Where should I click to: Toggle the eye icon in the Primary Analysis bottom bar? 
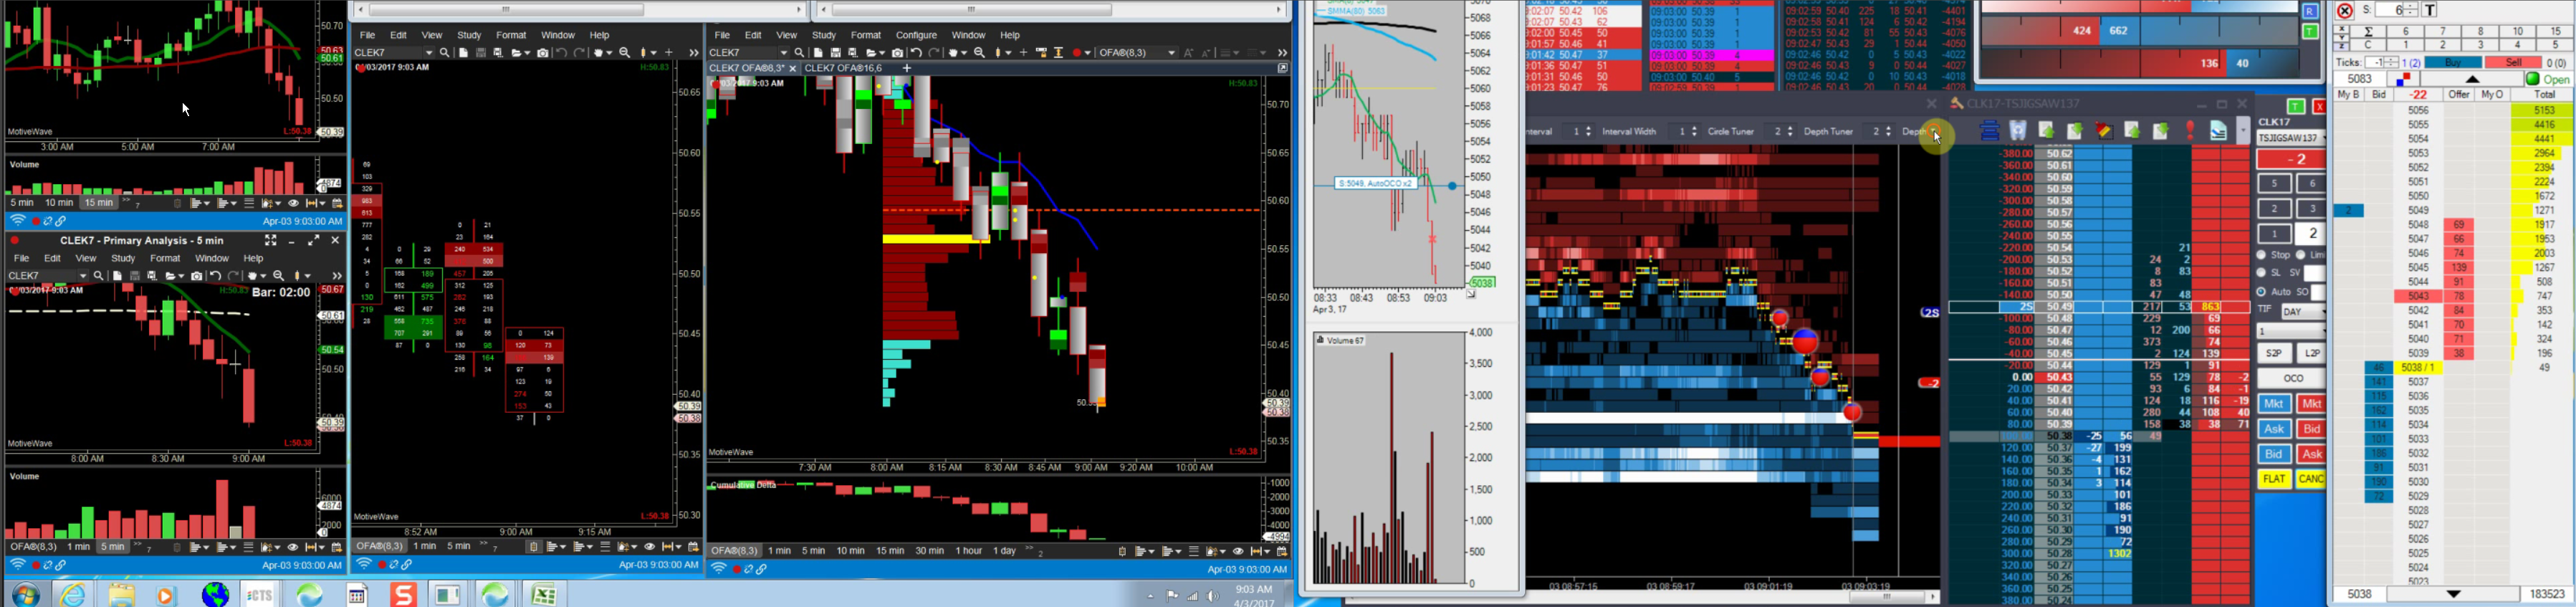[293, 547]
